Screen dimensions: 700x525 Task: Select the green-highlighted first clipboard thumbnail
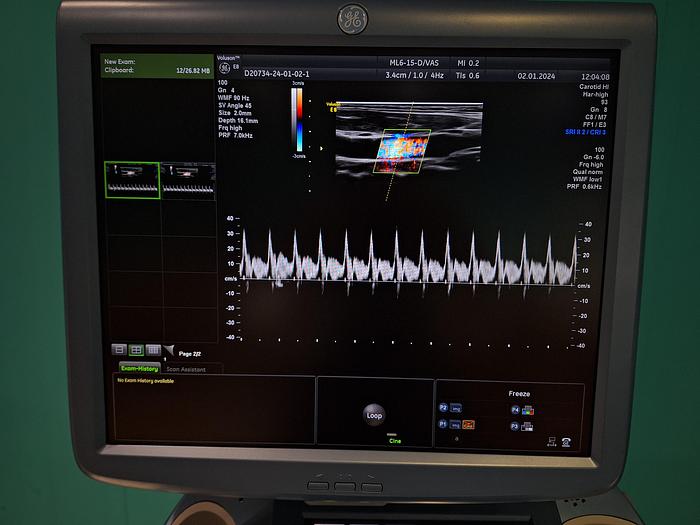click(132, 180)
